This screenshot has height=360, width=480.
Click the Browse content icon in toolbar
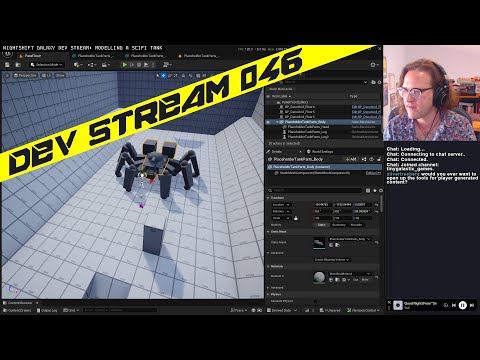coord(18,65)
